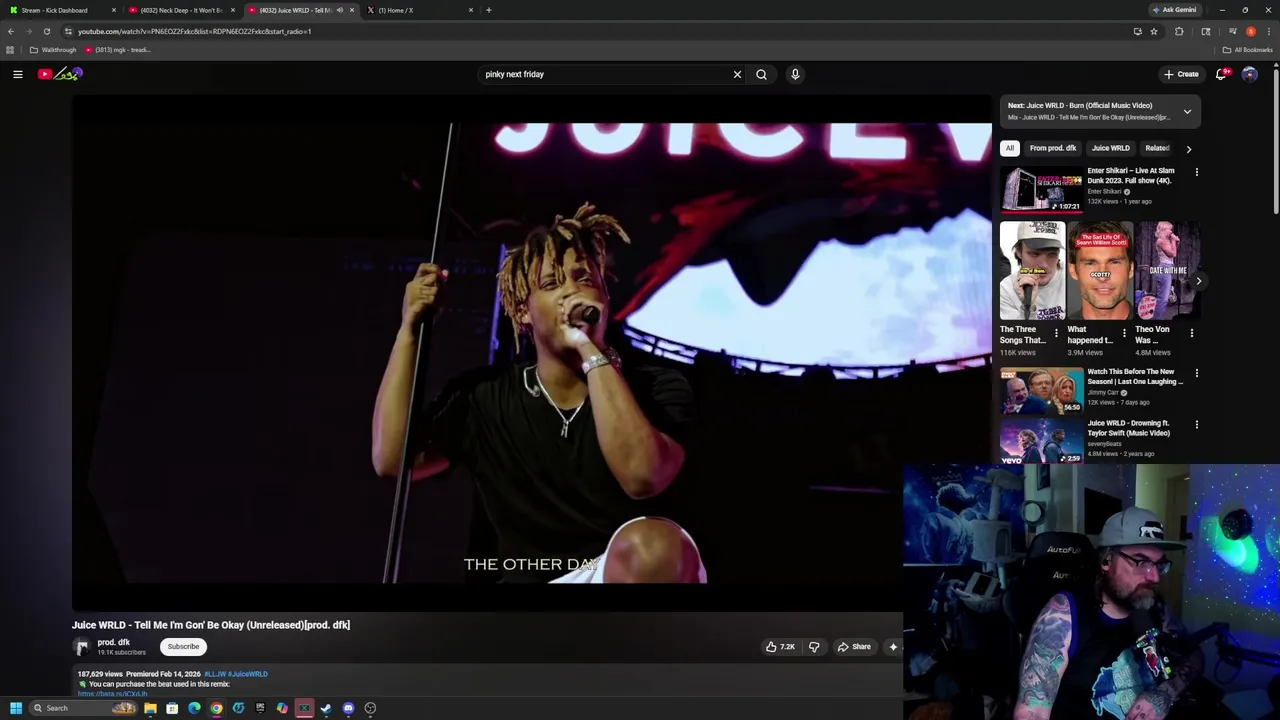Open the prod. dfk channel name
This screenshot has height=720, width=1280.
coord(113,642)
